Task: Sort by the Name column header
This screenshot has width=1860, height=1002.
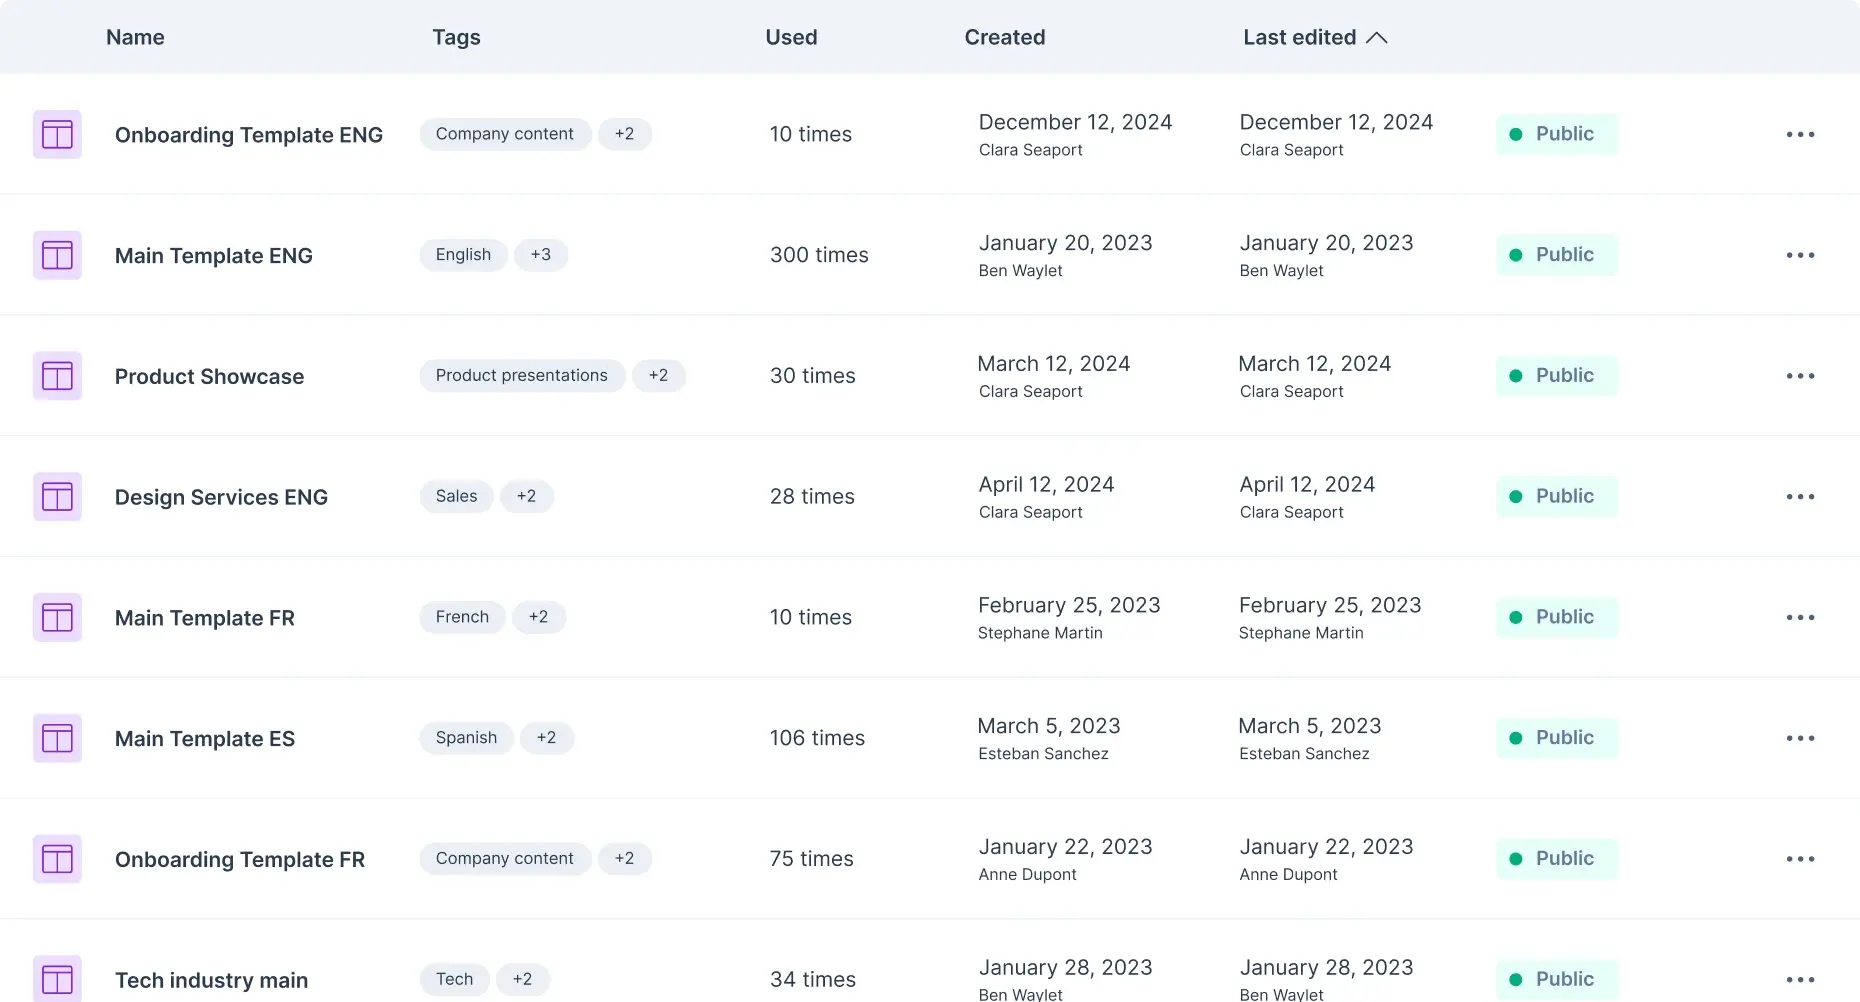Action: [x=135, y=37]
